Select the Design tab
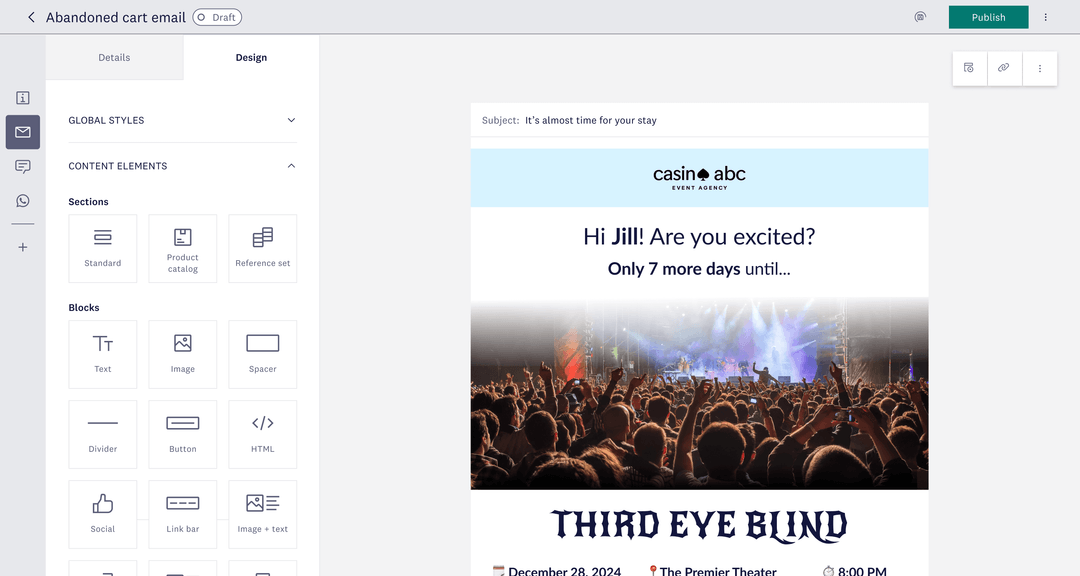The width and height of the screenshot is (1080, 576). point(251,58)
